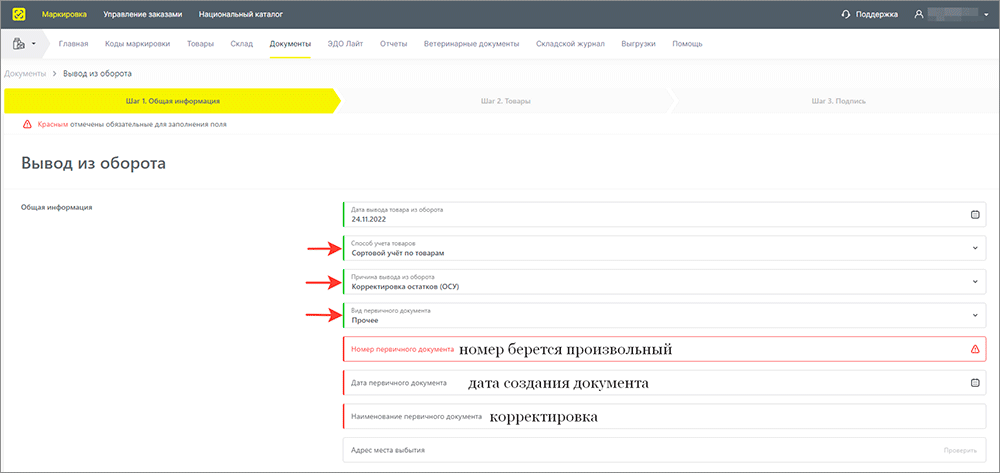Click the Общая информация section label
The image size is (1000, 473).
tap(57, 207)
